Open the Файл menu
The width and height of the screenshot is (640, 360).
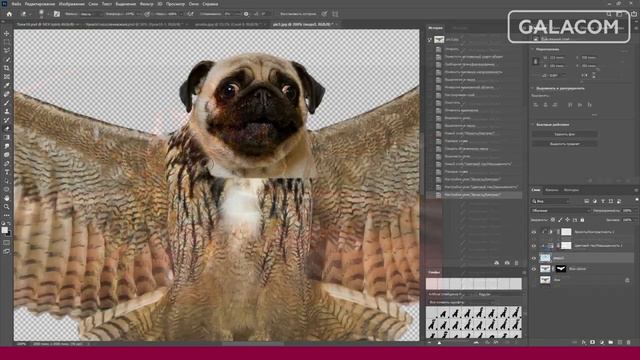pyautogui.click(x=16, y=4)
